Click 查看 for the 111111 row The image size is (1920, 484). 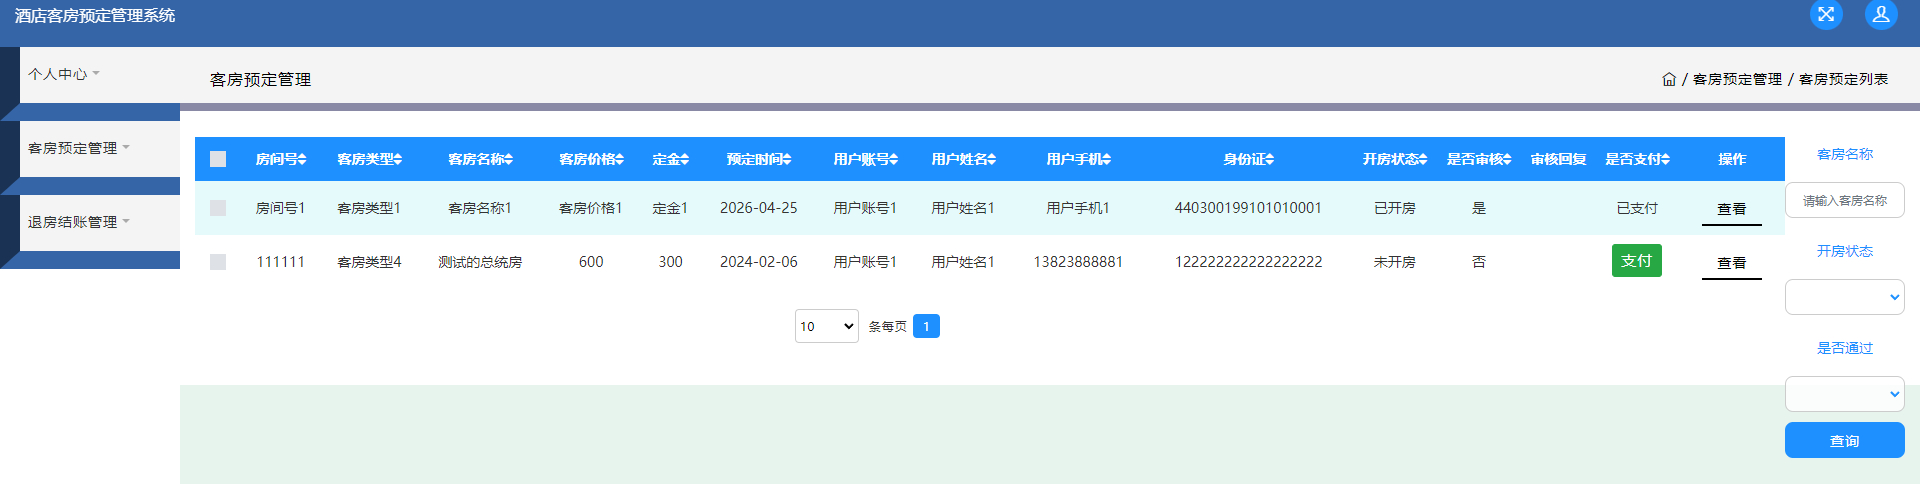click(1732, 263)
